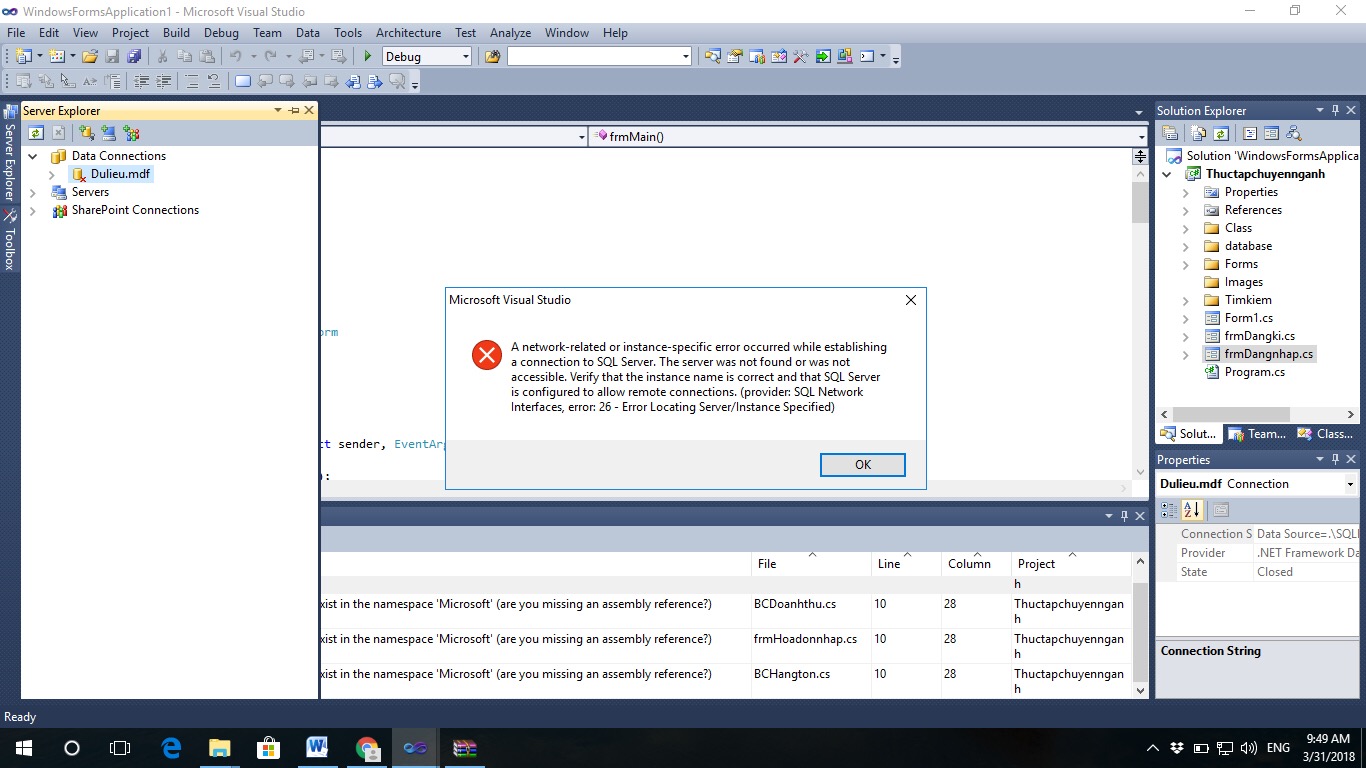The height and width of the screenshot is (768, 1366).
Task: Select the Images folder in Solution Explorer
Action: pyautogui.click(x=1243, y=282)
